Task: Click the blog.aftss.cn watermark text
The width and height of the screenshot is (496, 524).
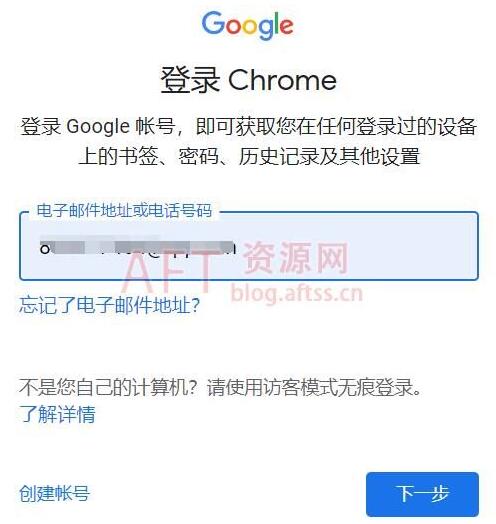Action: 297,292
